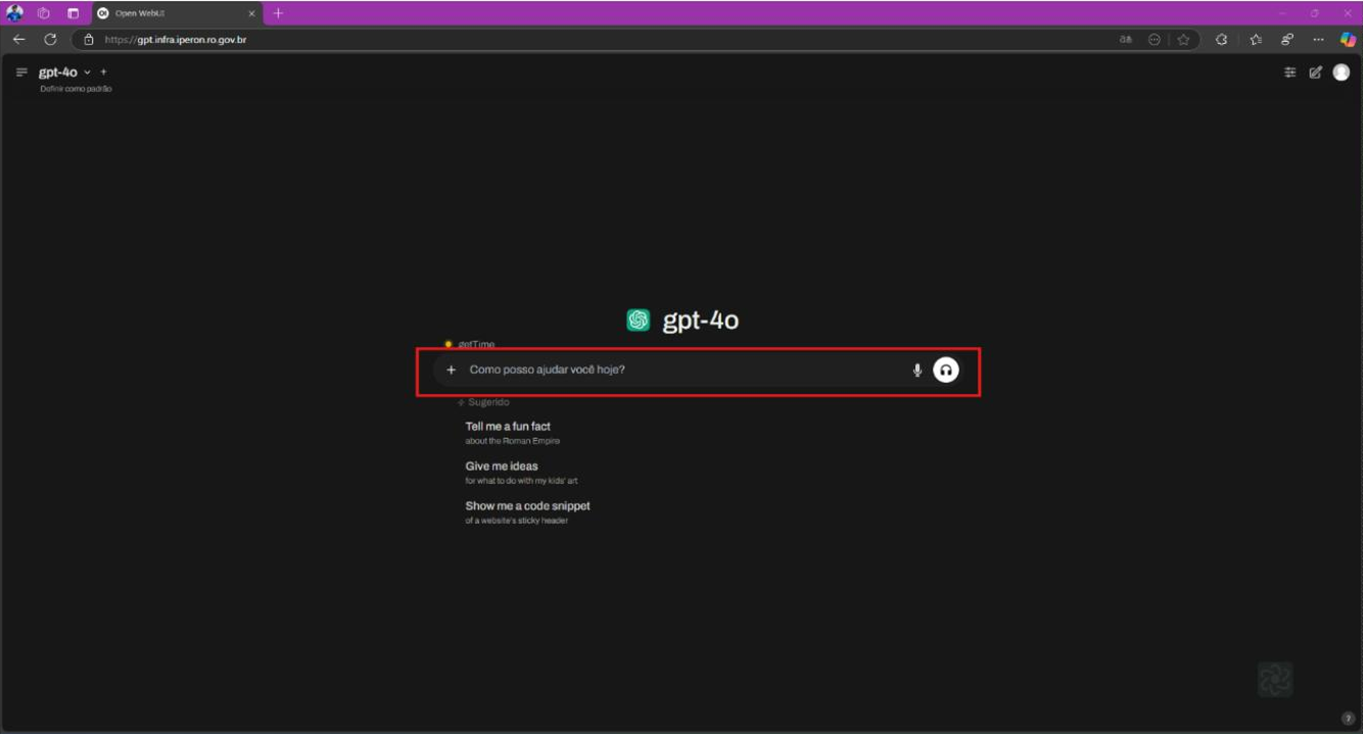Expand the gpt-4o model selector dropdown
The width and height of the screenshot is (1363, 734).
tap(65, 72)
